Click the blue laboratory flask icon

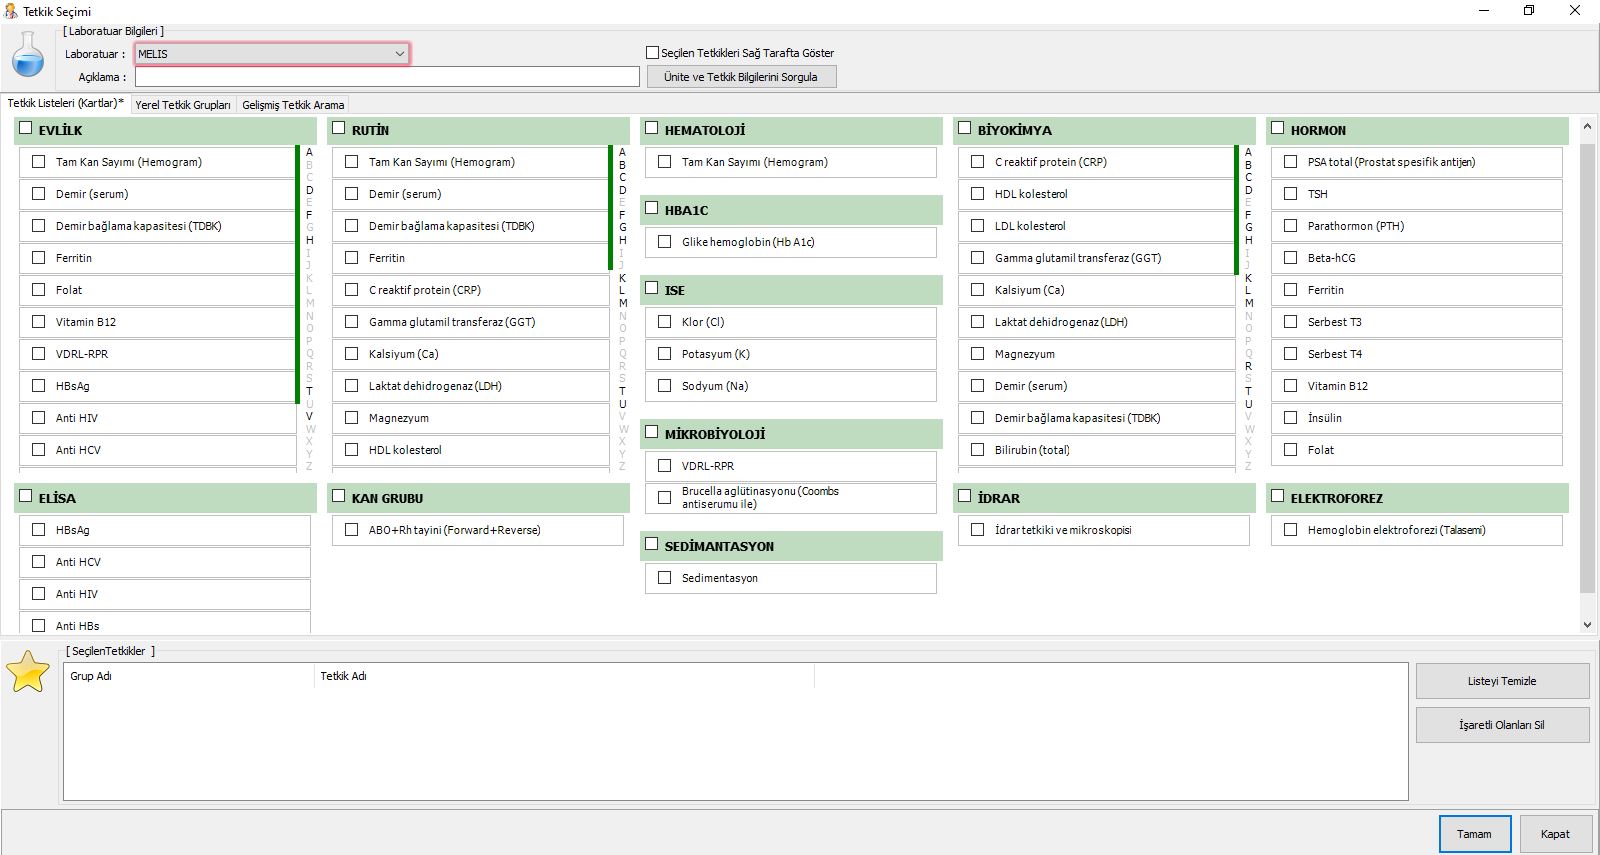click(x=28, y=54)
